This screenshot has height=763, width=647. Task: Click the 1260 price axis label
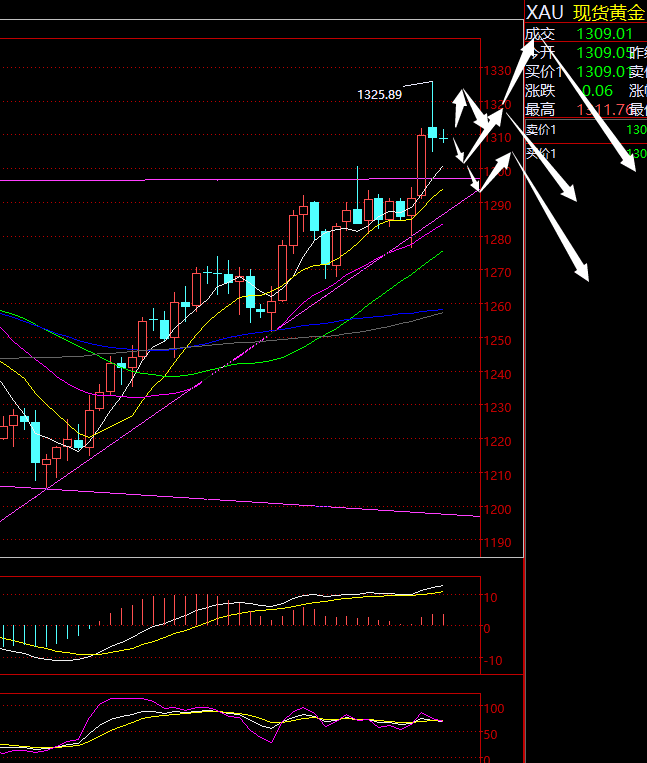(497, 307)
